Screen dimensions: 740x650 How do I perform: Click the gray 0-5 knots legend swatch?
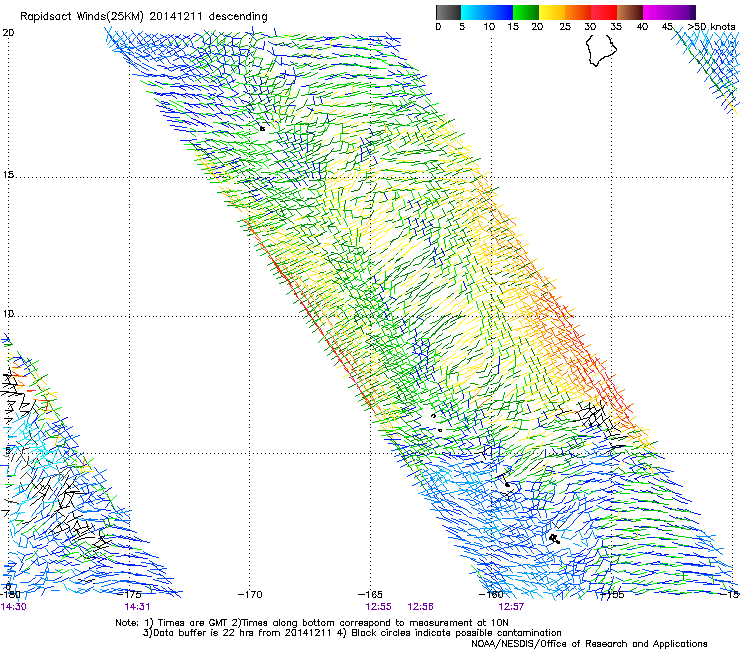(448, 12)
